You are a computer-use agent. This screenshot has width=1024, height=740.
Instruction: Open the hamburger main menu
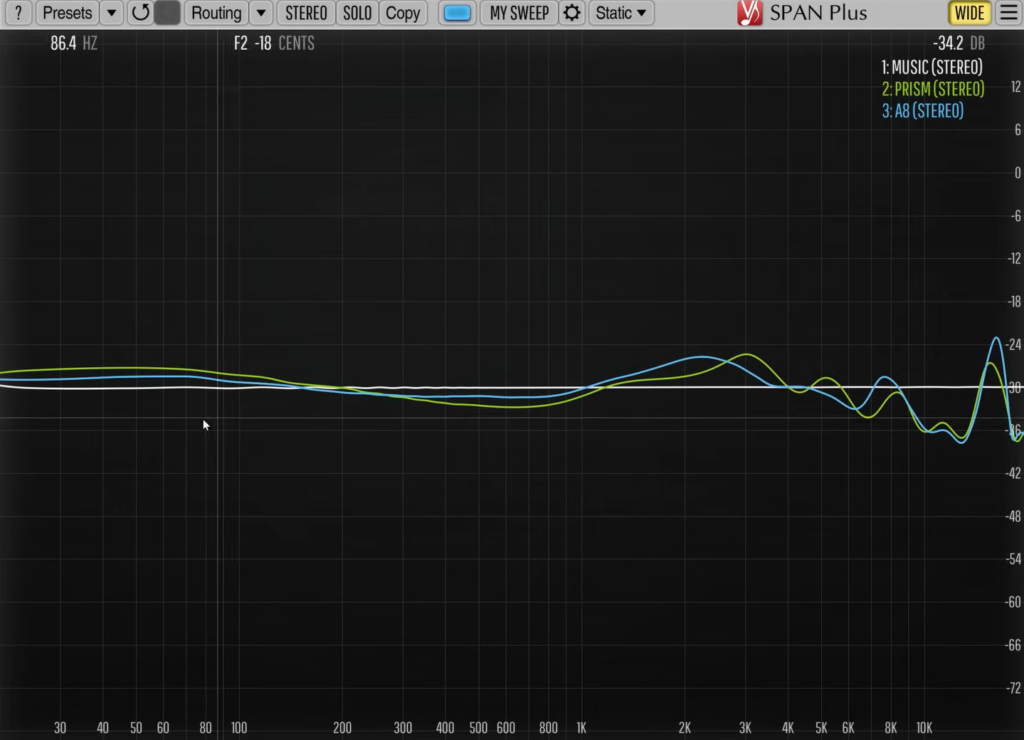pyautogui.click(x=1008, y=13)
